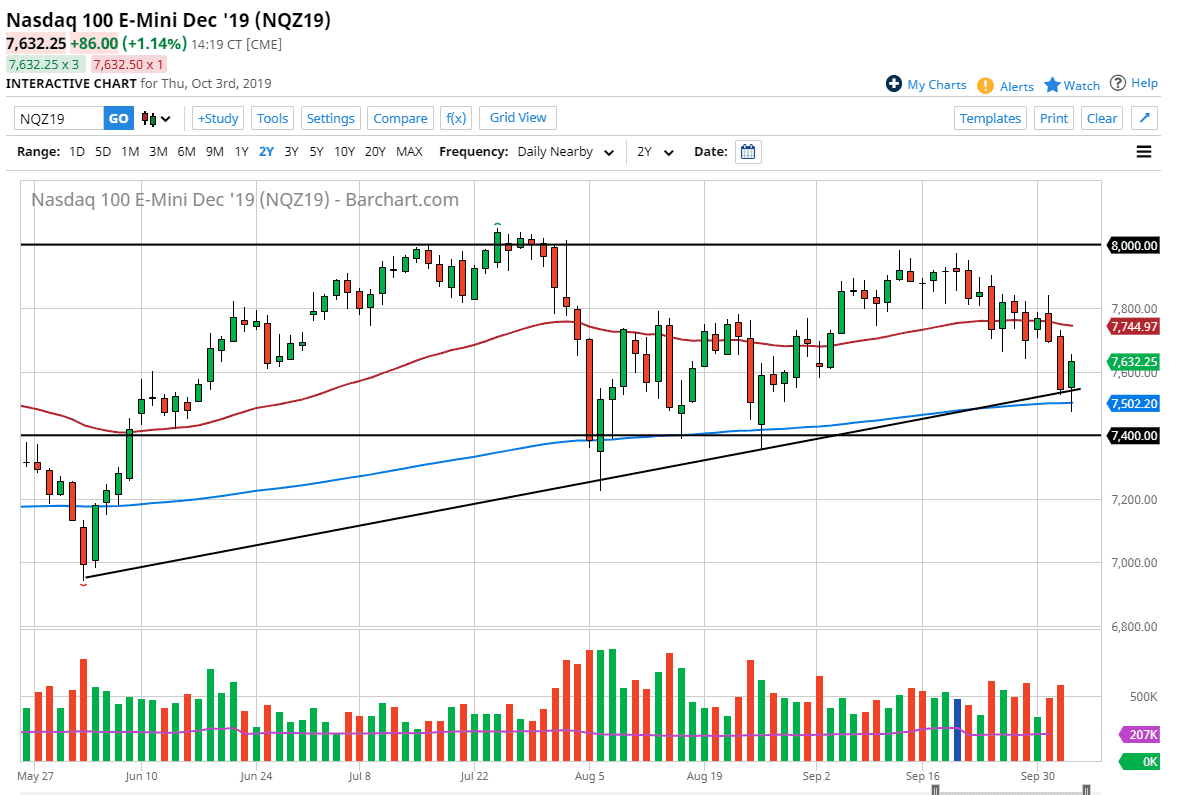Image resolution: width=1177 pixels, height=795 pixels.
Task: Open the 2Y period dropdown
Action: tap(670, 152)
